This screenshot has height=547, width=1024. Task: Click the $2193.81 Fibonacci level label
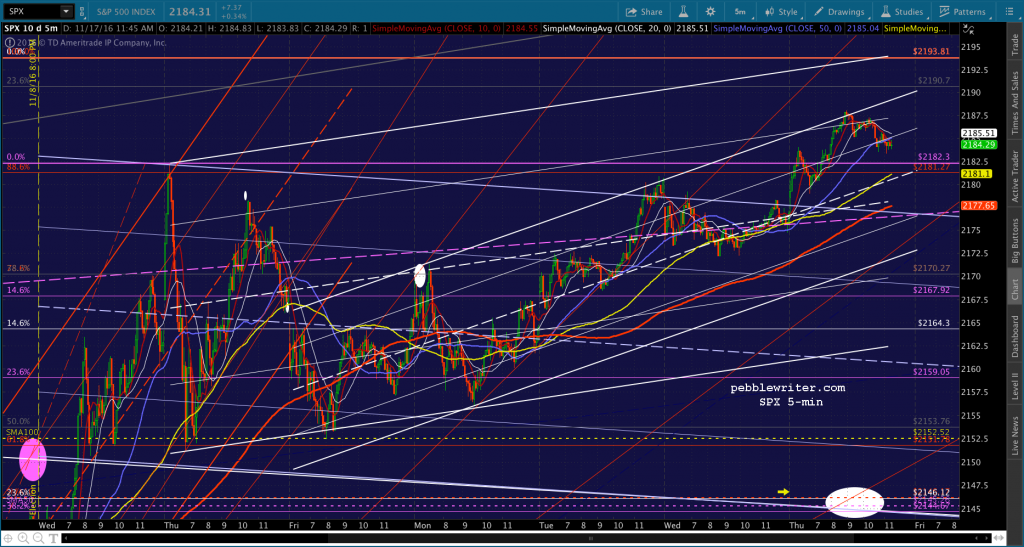[931, 52]
